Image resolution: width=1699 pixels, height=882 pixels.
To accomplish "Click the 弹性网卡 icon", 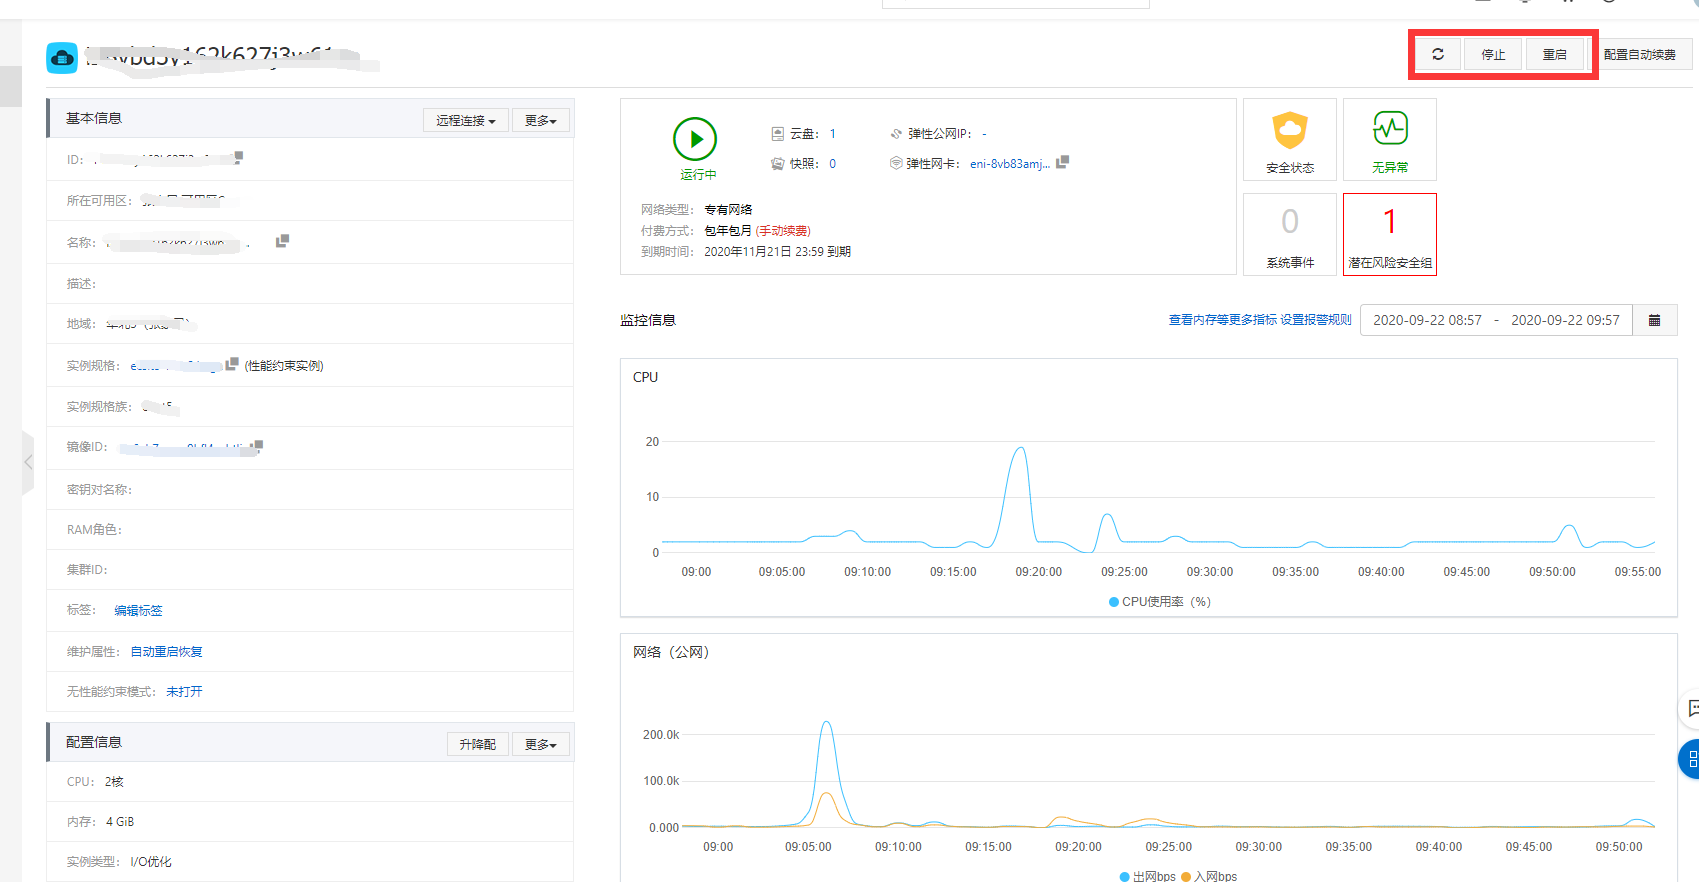I will point(896,163).
